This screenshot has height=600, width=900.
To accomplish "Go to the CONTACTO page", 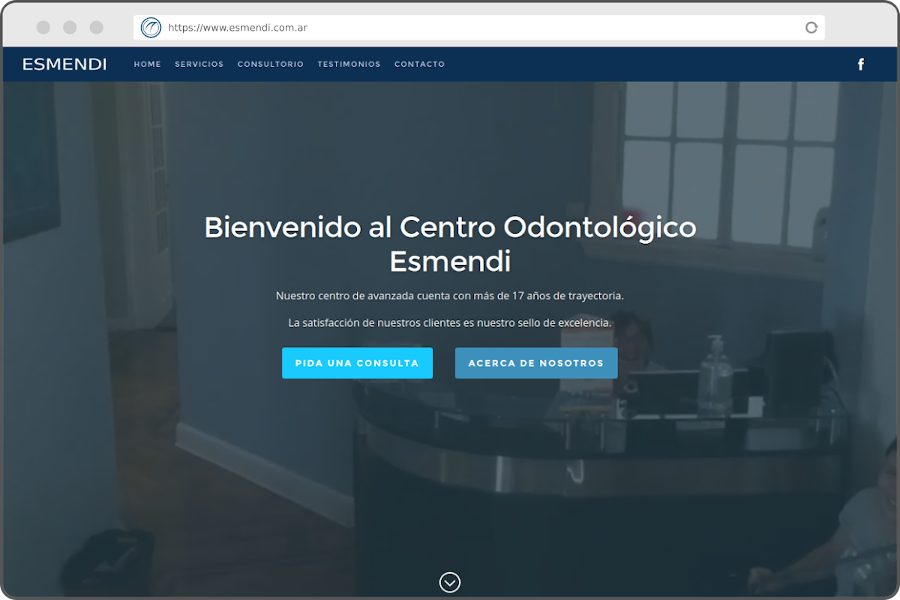I will pos(419,63).
